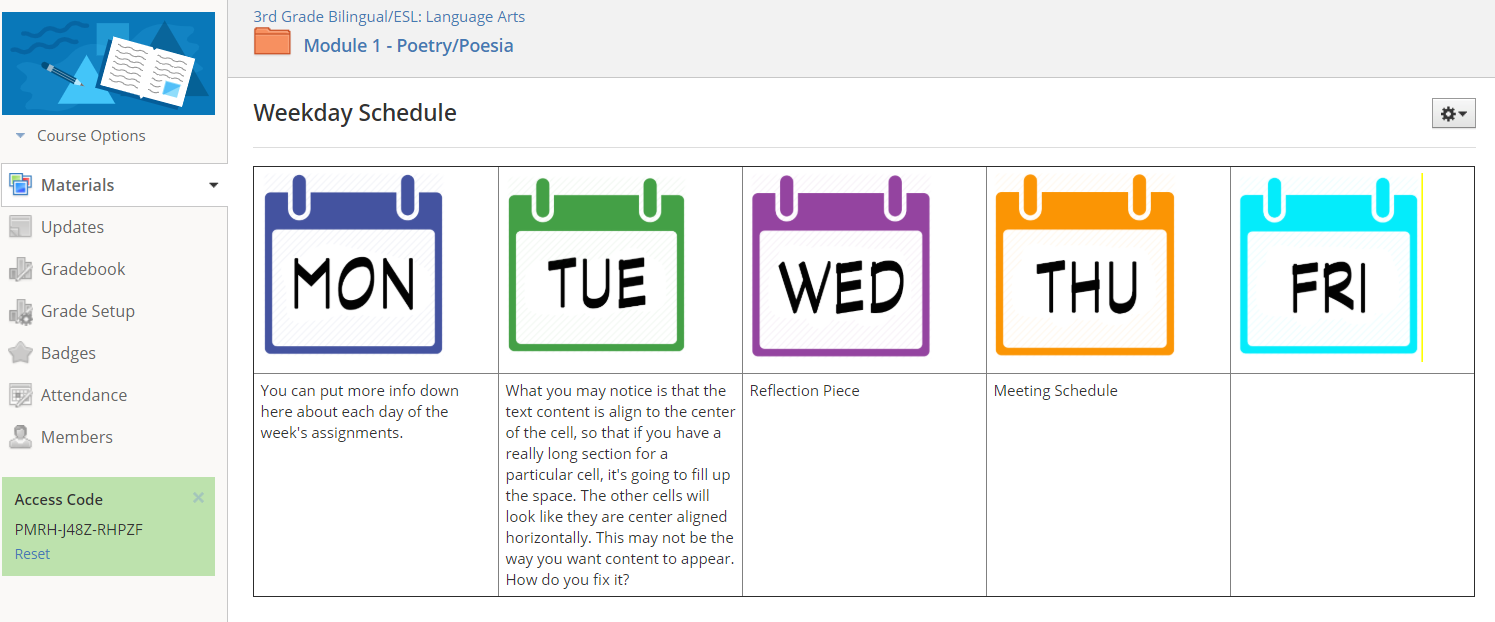Viewport: 1495px width, 622px height.
Task: Expand the Course Options menu
Action: pyautogui.click(x=81, y=136)
